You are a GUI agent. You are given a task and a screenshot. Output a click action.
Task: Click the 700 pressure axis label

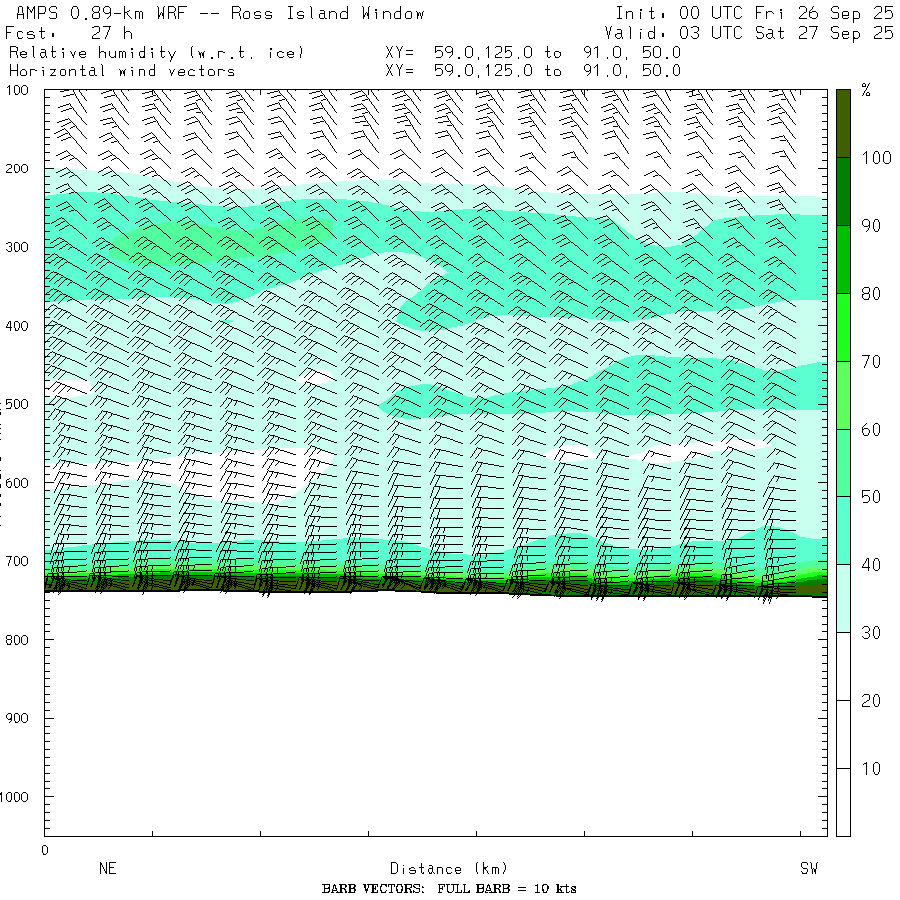(x=17, y=561)
